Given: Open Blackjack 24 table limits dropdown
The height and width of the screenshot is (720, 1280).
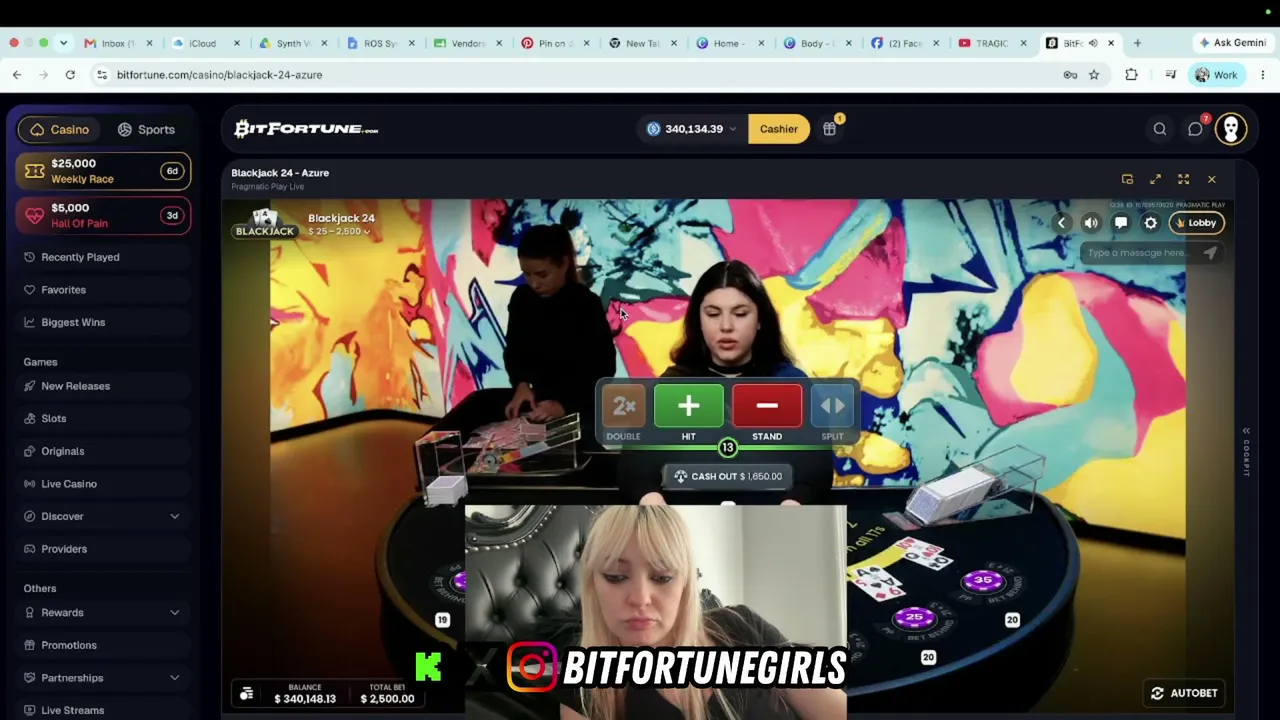Looking at the screenshot, I should click(x=339, y=232).
